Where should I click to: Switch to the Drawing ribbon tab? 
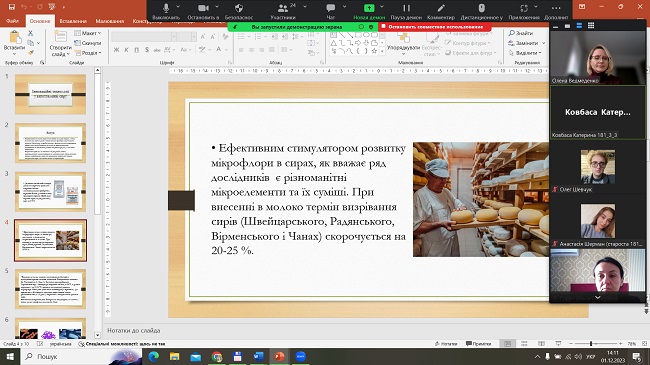[x=109, y=21]
